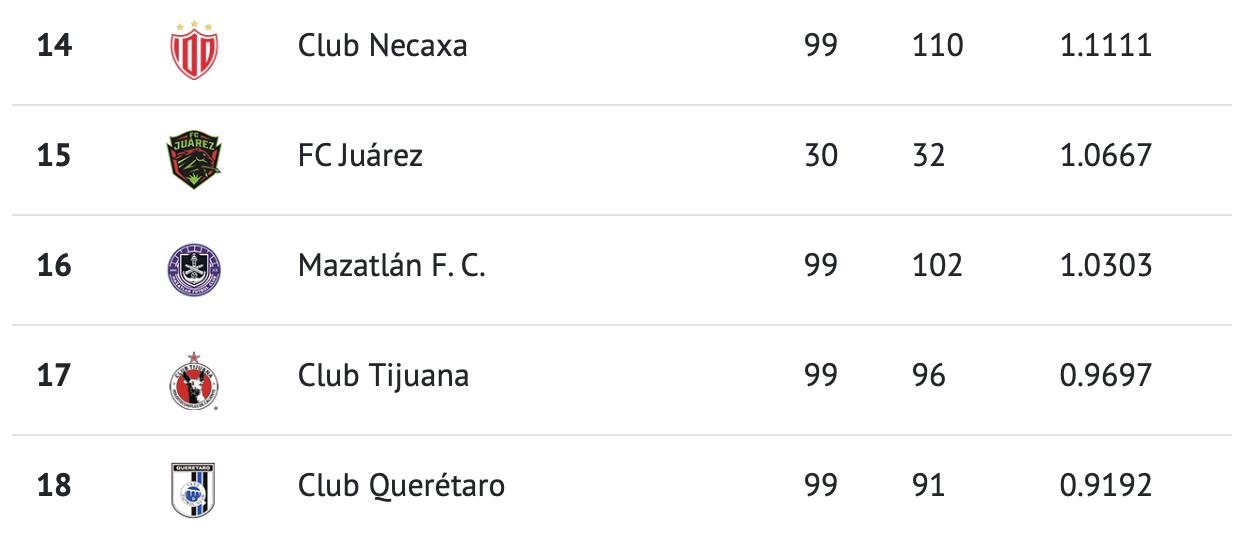Click the Club Tijuana crest icon

194,380
